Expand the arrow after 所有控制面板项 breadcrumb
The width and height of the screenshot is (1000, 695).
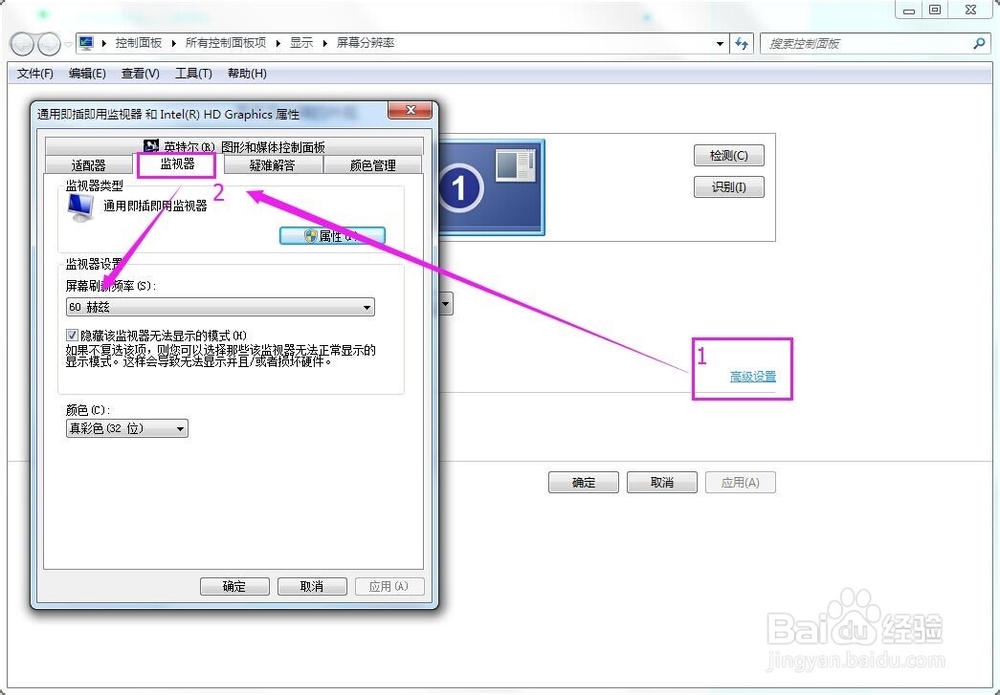278,43
